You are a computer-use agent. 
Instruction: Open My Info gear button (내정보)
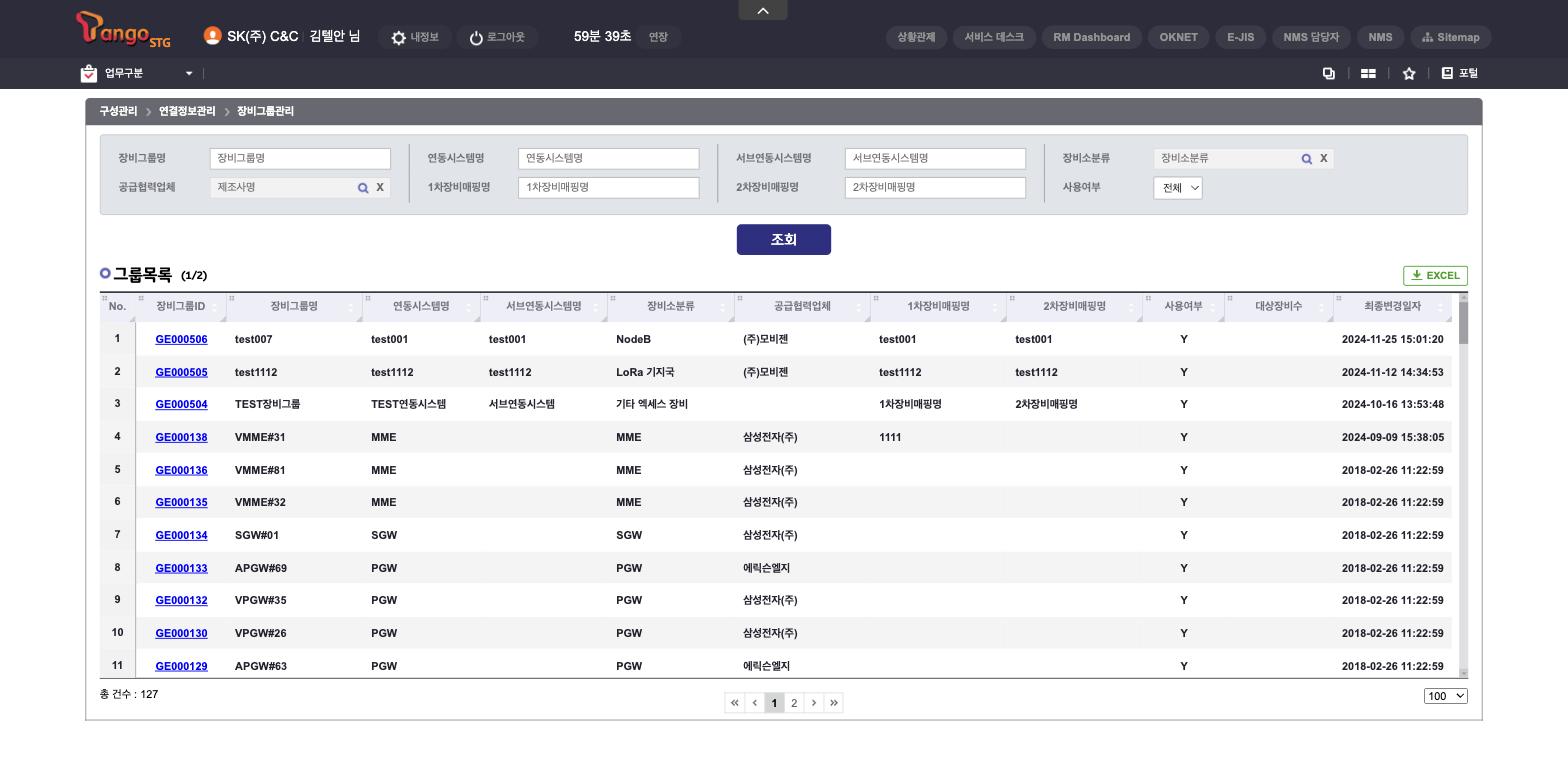click(415, 37)
